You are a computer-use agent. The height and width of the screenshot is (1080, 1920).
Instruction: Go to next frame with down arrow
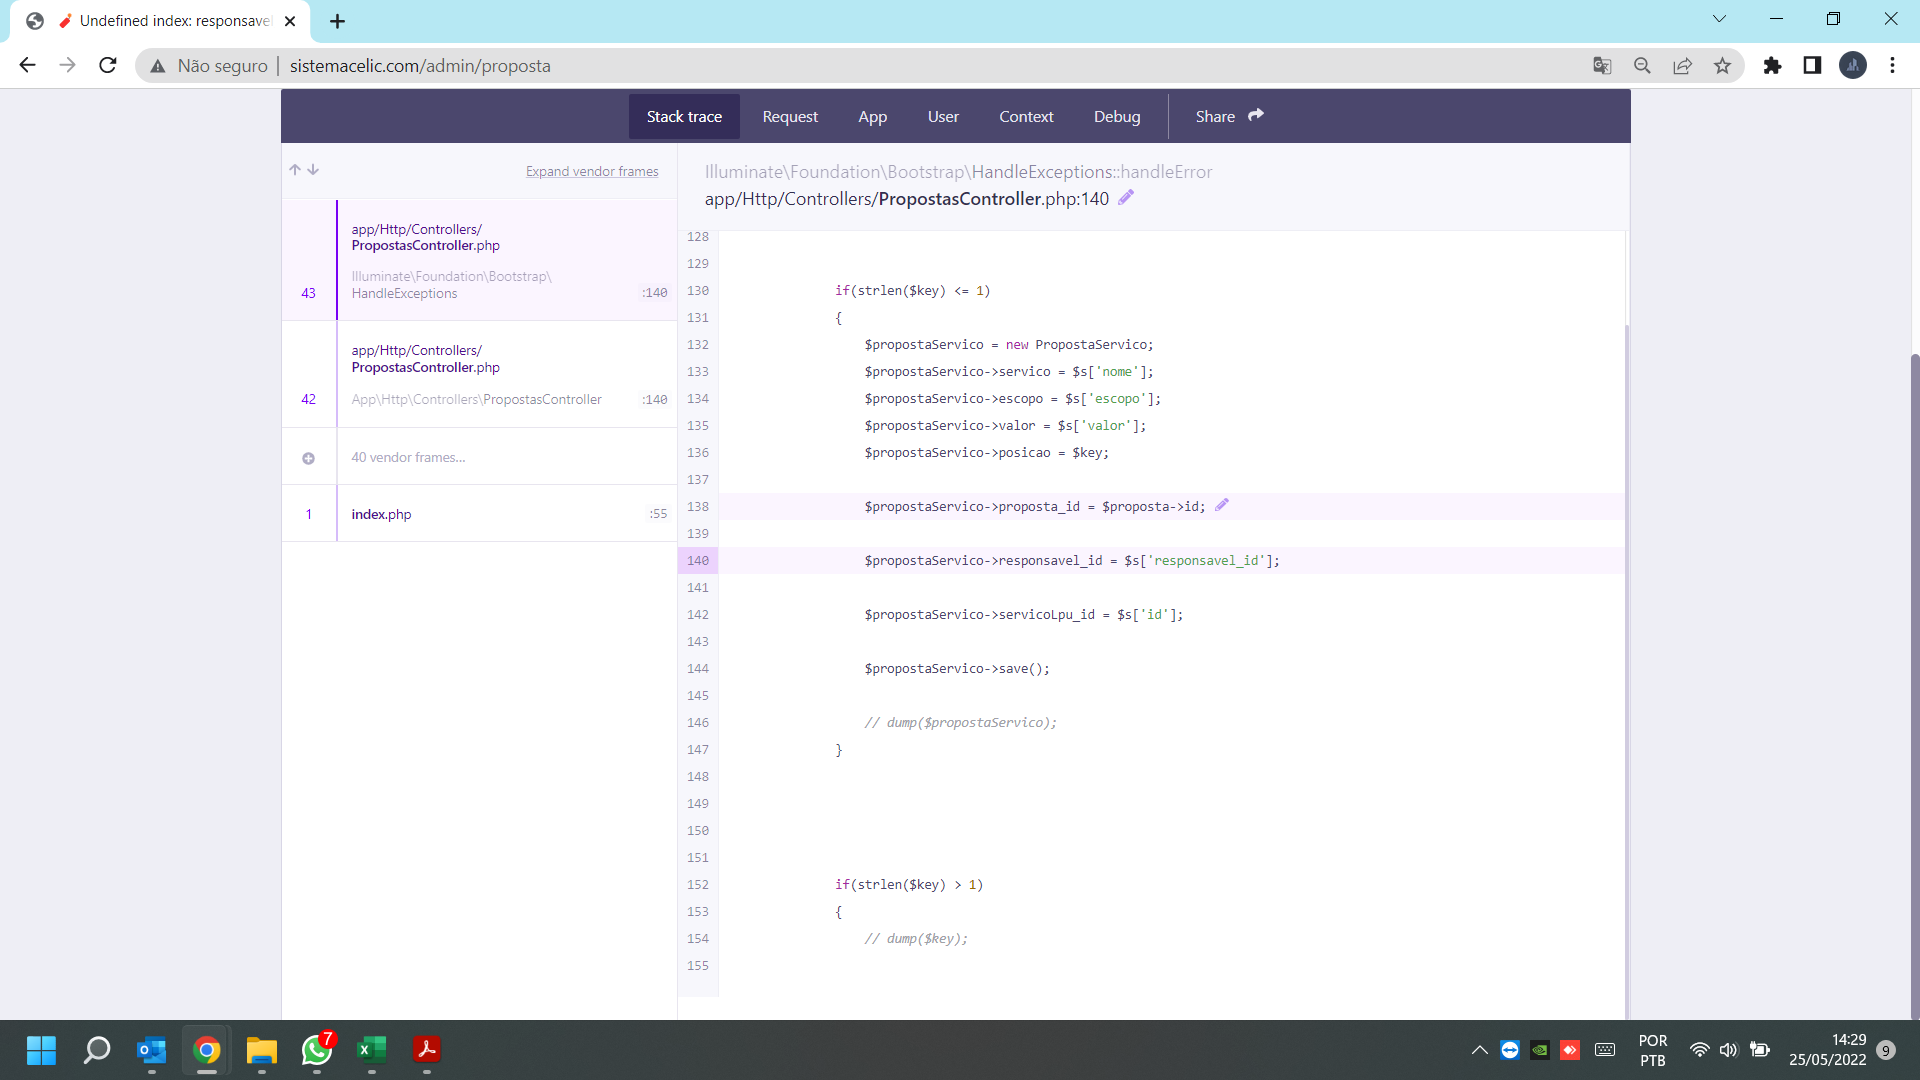313,170
